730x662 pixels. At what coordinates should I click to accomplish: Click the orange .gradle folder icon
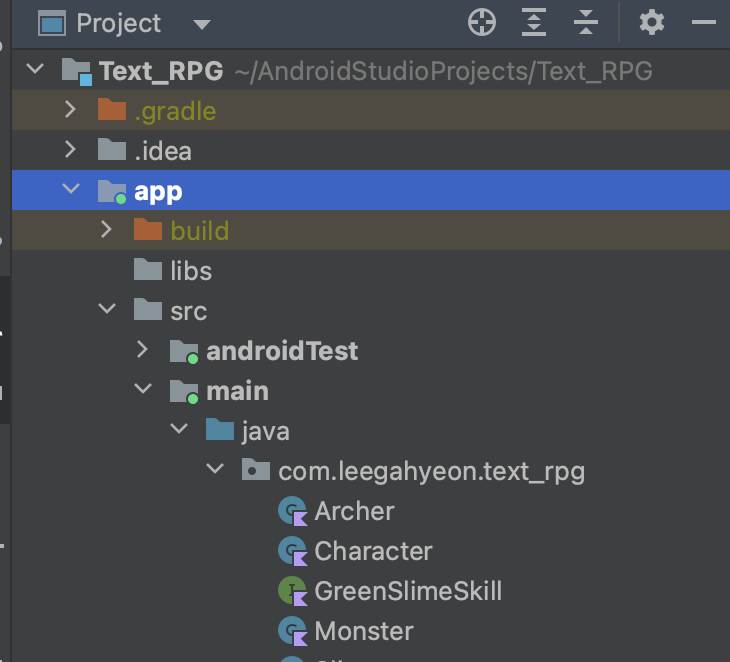coord(112,110)
